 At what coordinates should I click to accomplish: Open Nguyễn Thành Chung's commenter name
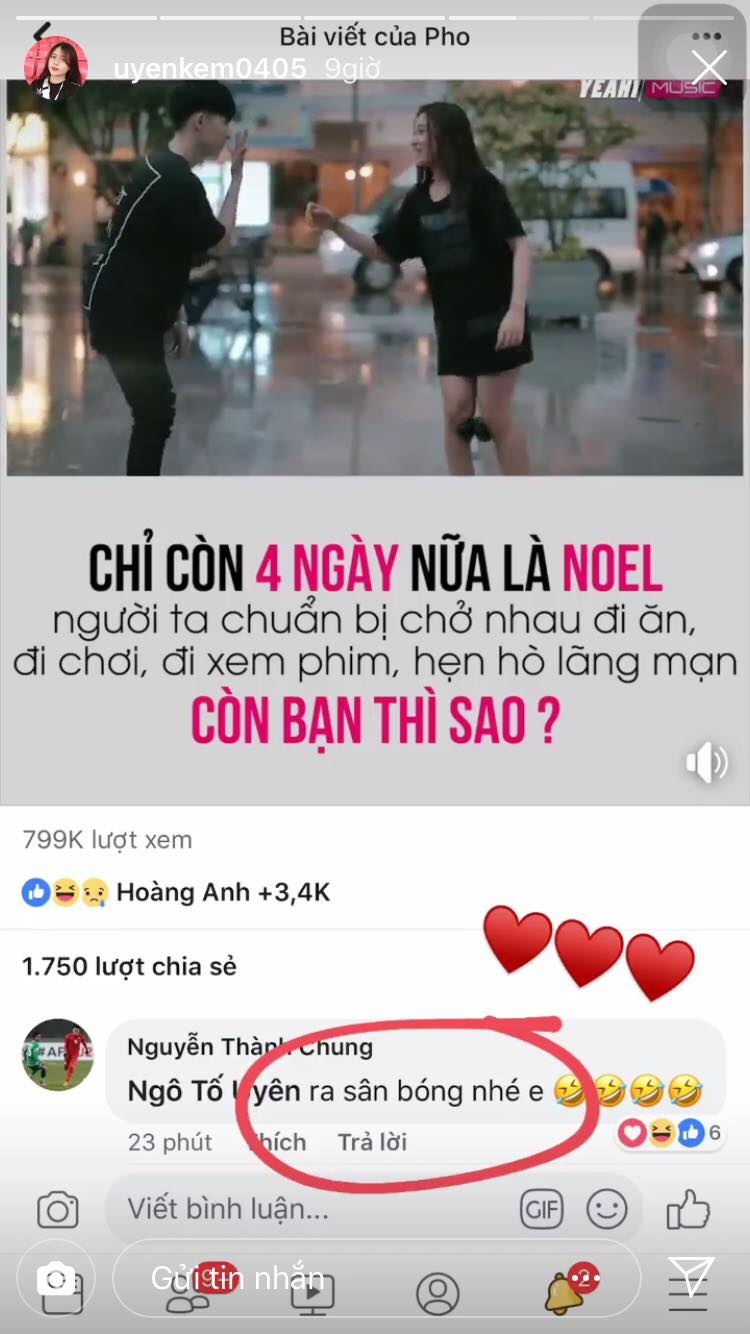[250, 1047]
